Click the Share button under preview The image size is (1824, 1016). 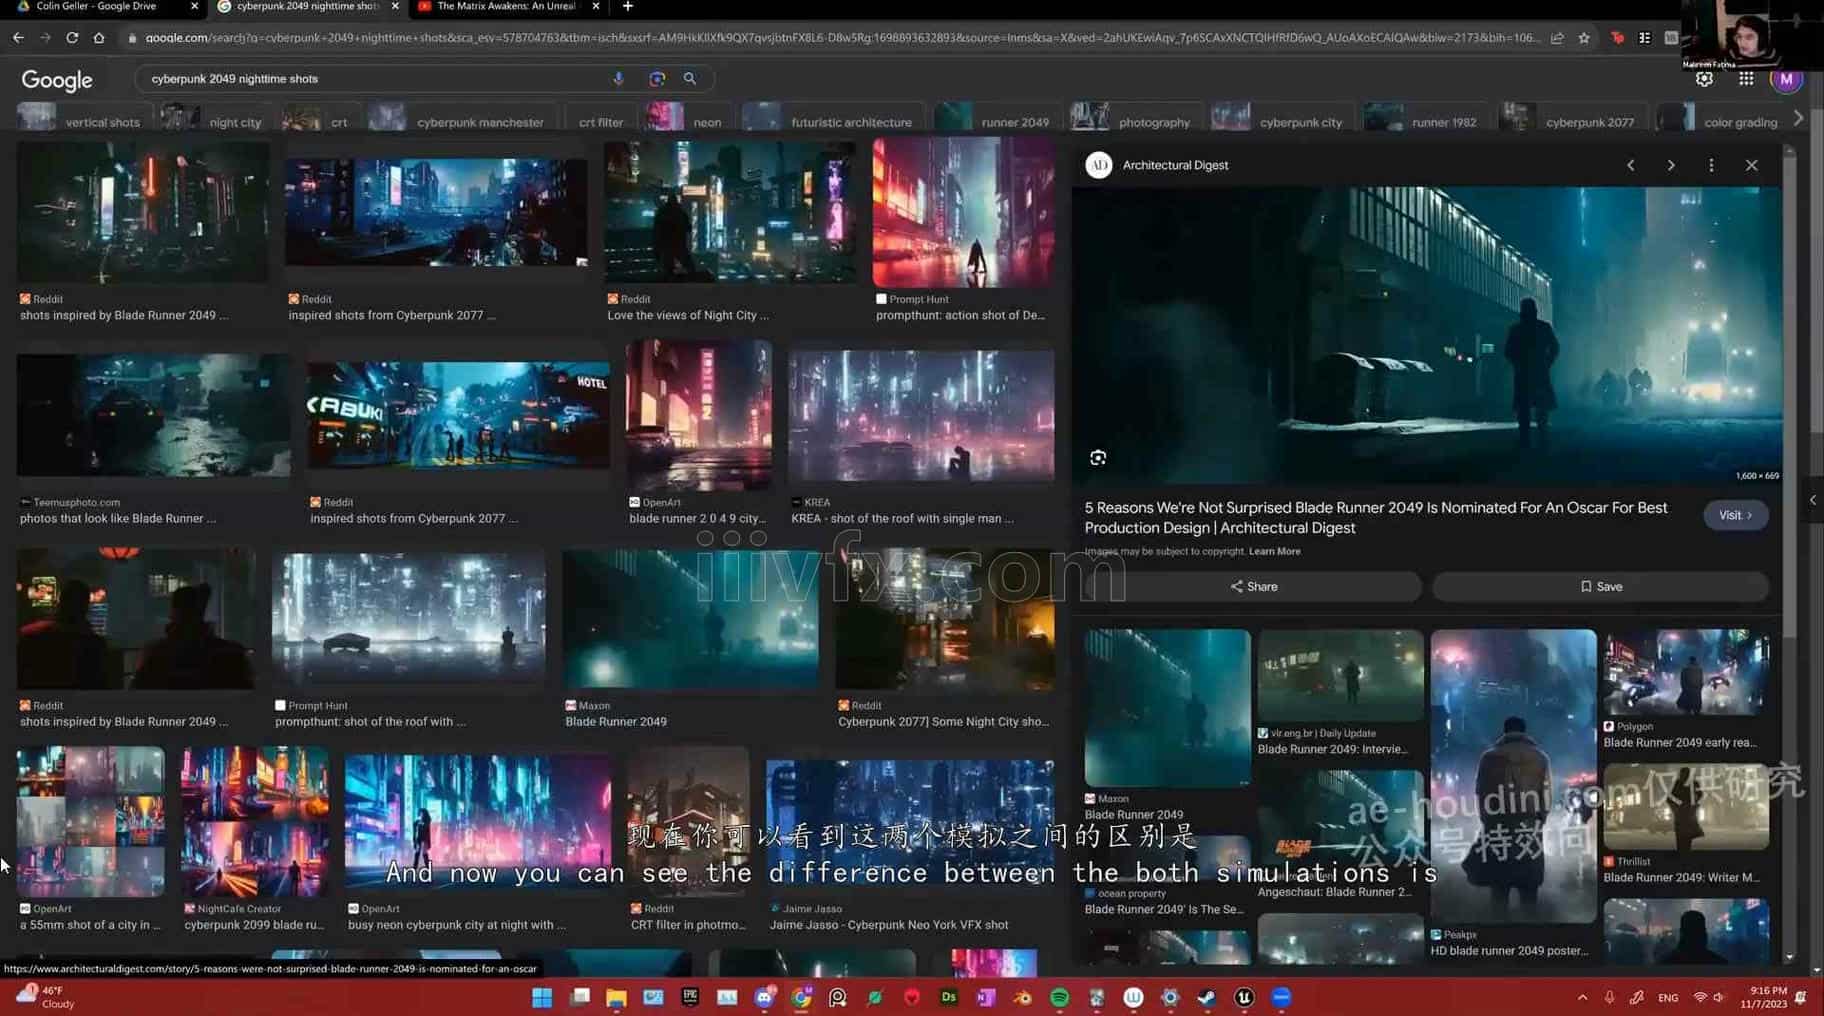pyautogui.click(x=1253, y=587)
